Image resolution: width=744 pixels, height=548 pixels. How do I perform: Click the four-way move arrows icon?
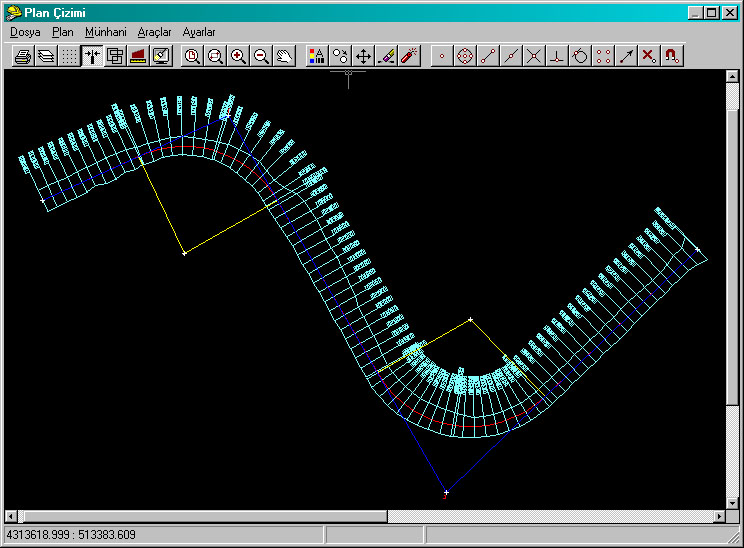(x=364, y=56)
